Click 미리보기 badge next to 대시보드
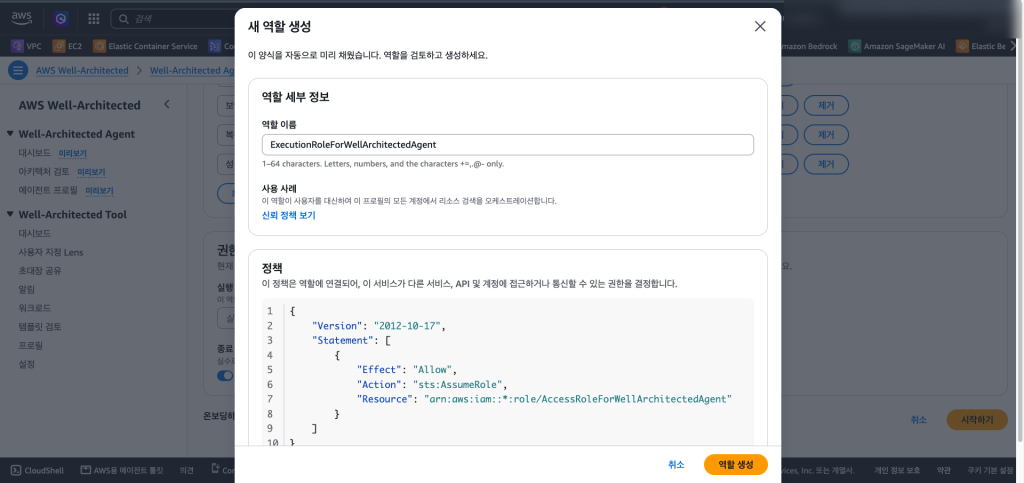1024x483 pixels. point(72,153)
